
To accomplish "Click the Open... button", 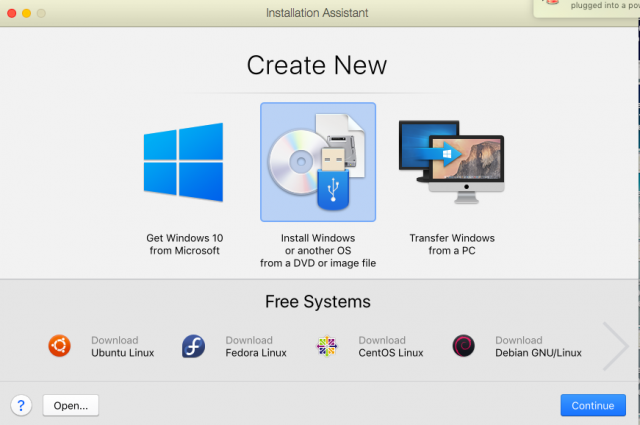I will point(71,405).
